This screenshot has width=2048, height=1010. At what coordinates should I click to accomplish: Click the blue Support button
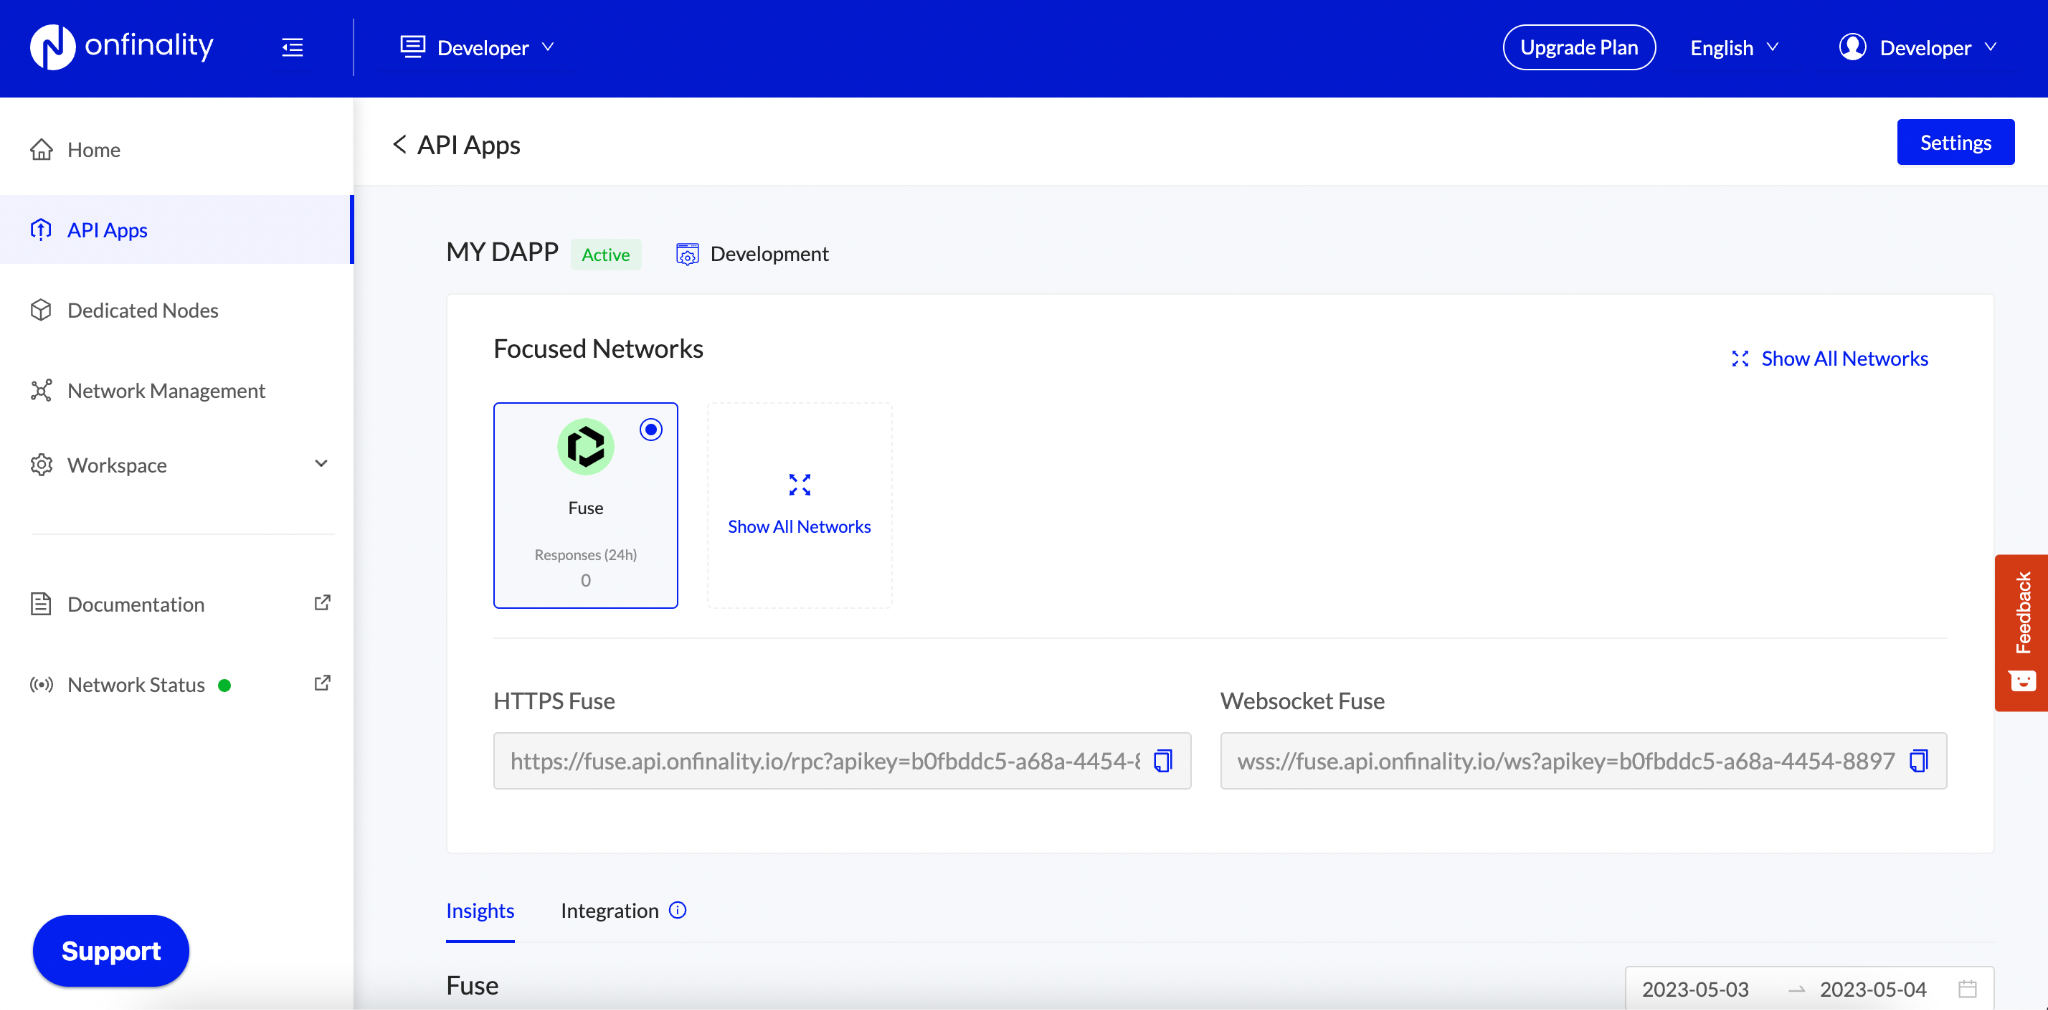(111, 951)
